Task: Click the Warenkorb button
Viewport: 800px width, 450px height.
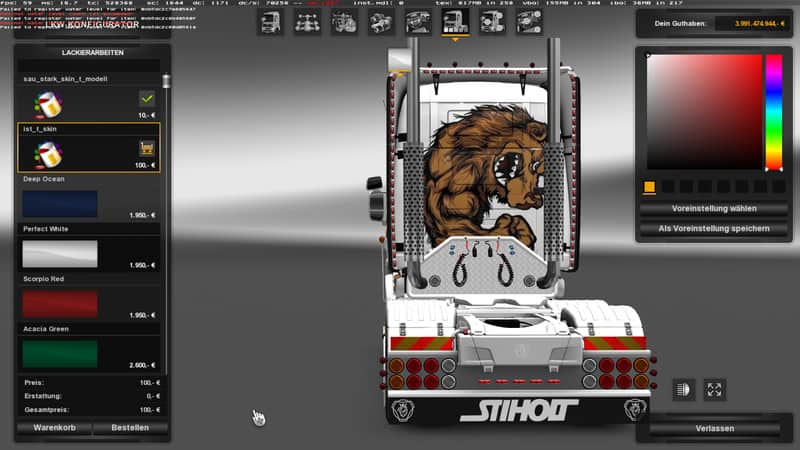Action: 53,428
